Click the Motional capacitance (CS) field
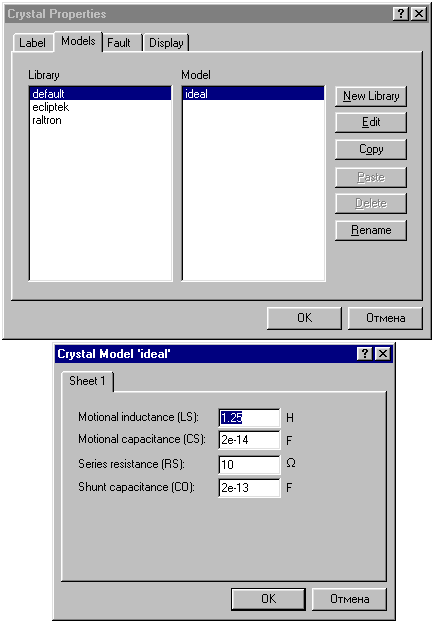The width and height of the screenshot is (435, 623). 249,440
